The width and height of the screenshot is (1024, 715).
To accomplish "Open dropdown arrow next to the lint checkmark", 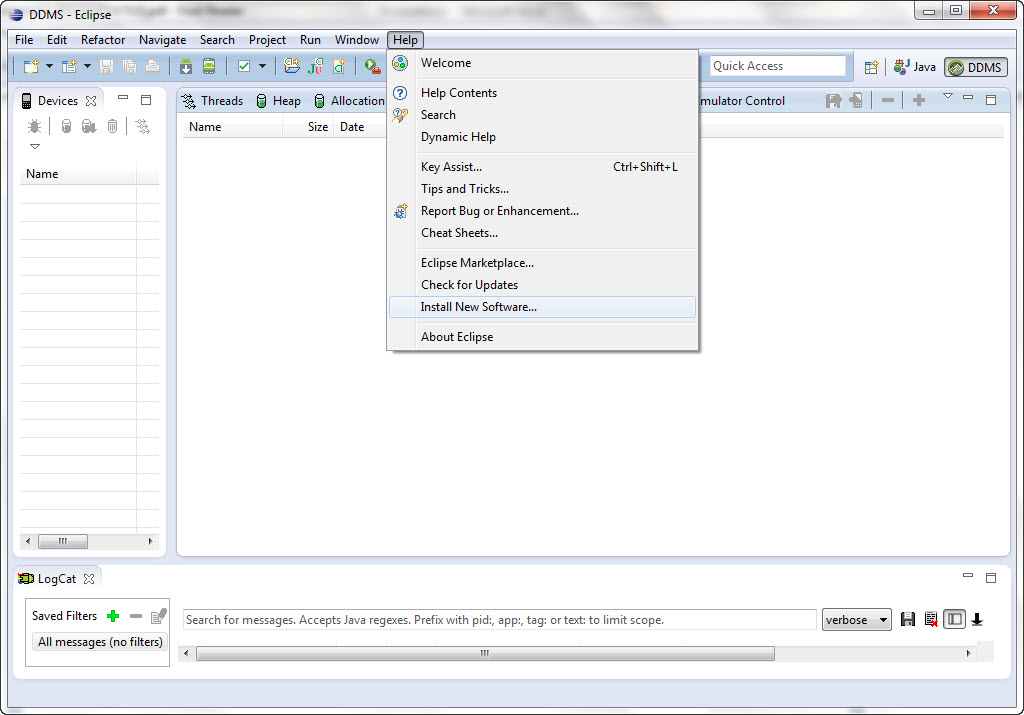I will tap(262, 67).
